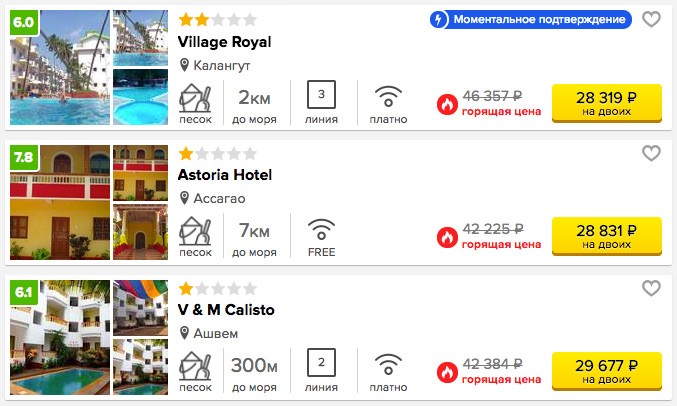Click the 28 319 ₽ price button

(607, 103)
